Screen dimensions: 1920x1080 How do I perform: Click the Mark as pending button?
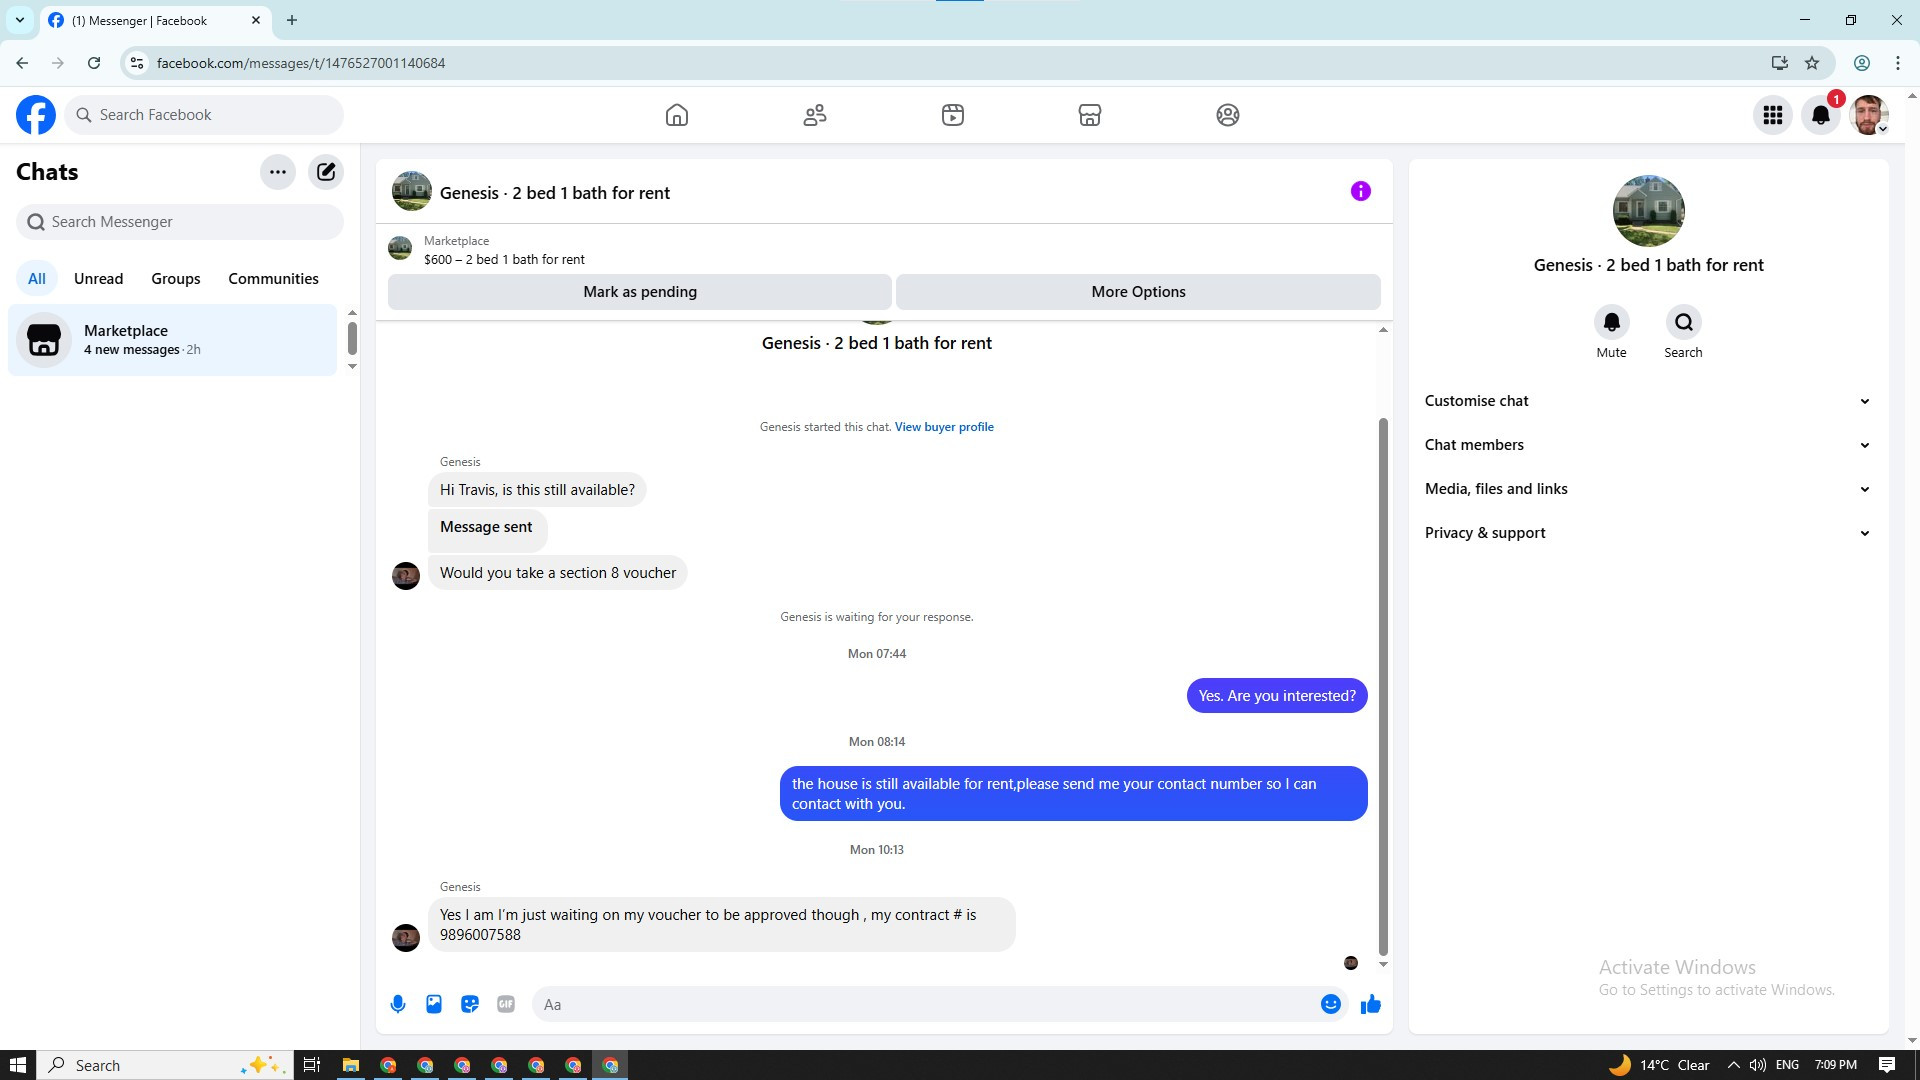pos(640,292)
